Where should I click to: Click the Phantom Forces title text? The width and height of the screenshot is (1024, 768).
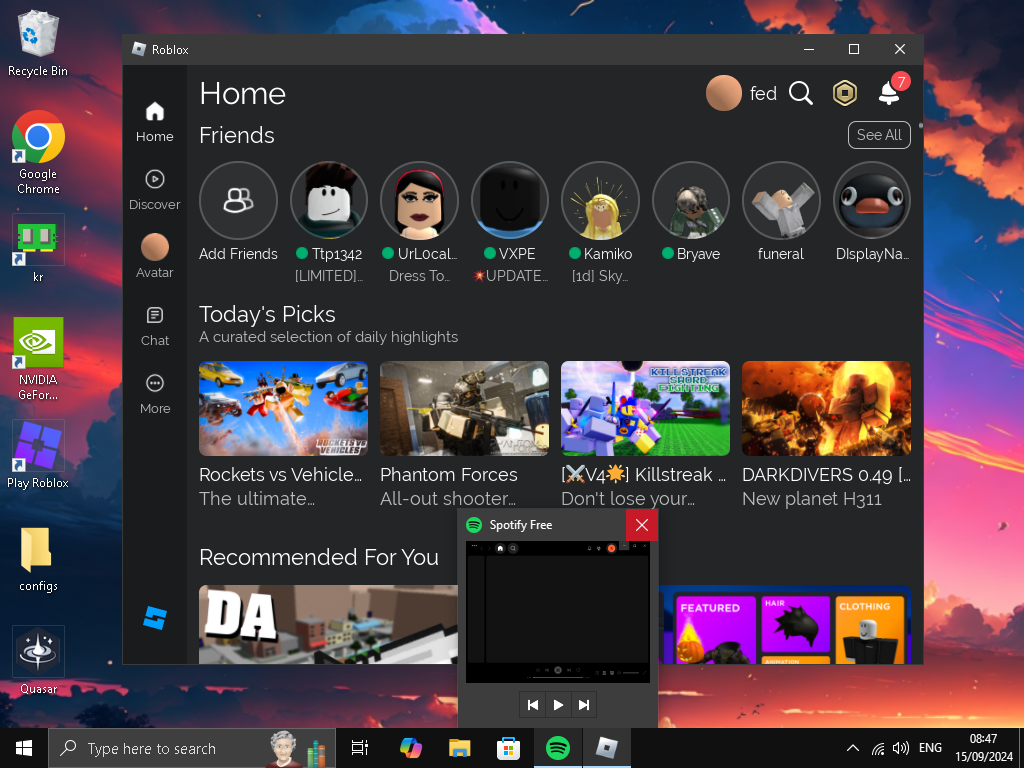coord(449,475)
